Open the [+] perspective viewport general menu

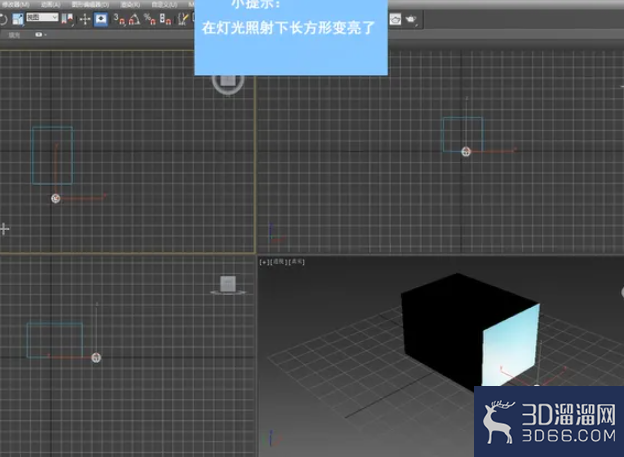click(264, 262)
